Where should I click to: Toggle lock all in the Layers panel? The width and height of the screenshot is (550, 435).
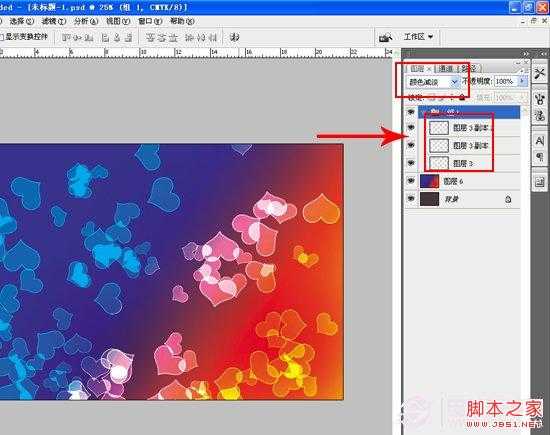click(x=462, y=98)
